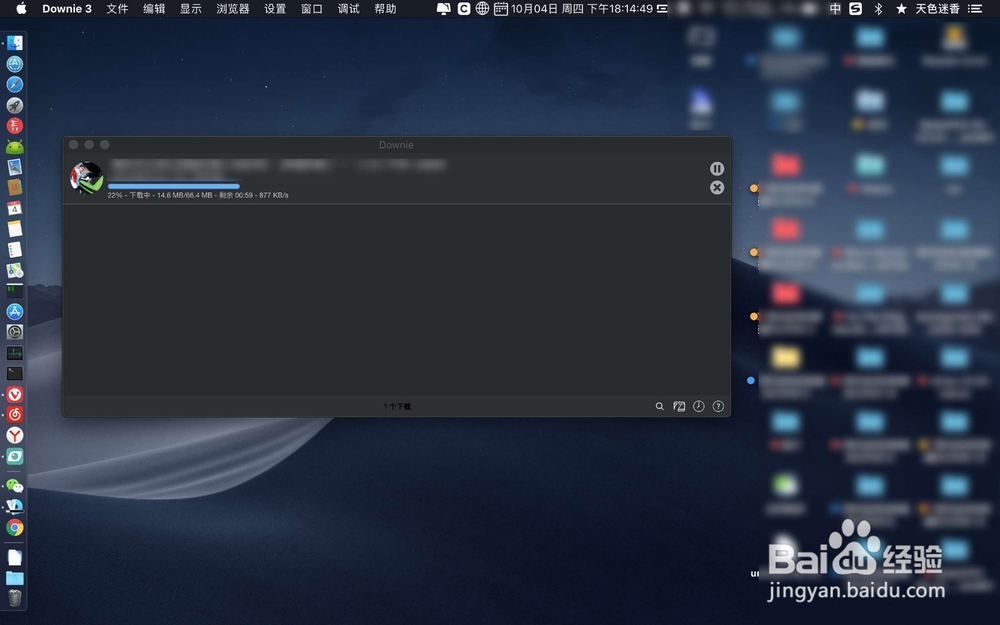This screenshot has width=1000, height=625.
Task: Open Finder from the Dock
Action: [x=15, y=43]
